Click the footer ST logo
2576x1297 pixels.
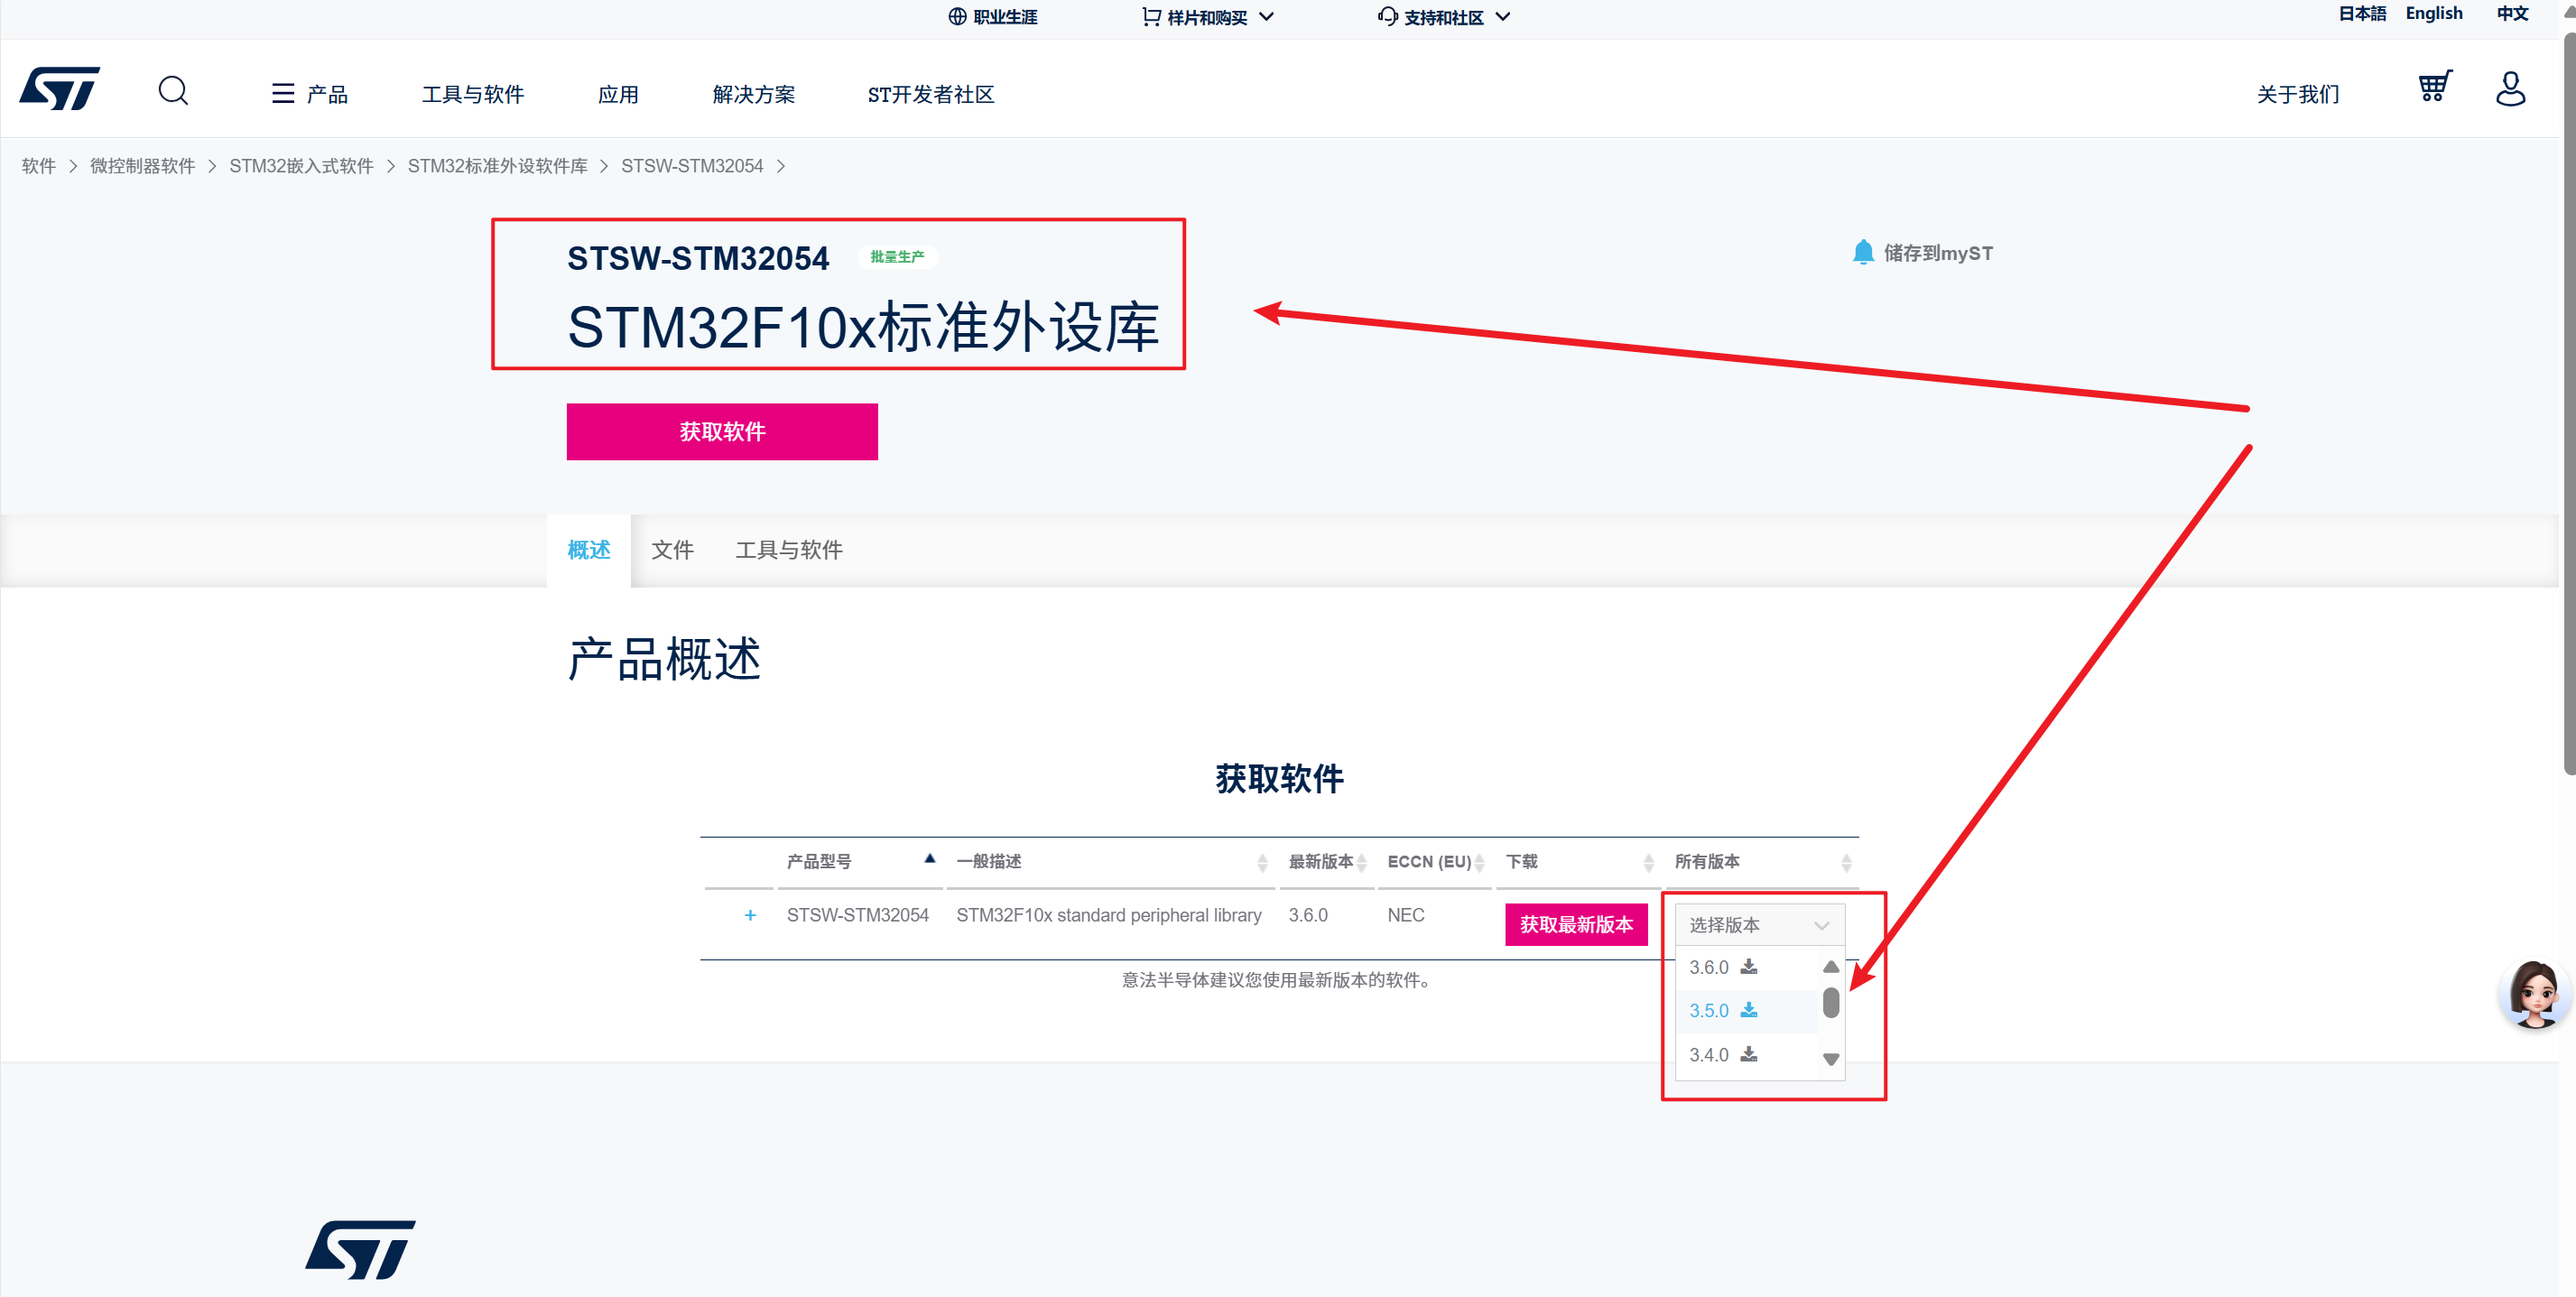(x=361, y=1249)
